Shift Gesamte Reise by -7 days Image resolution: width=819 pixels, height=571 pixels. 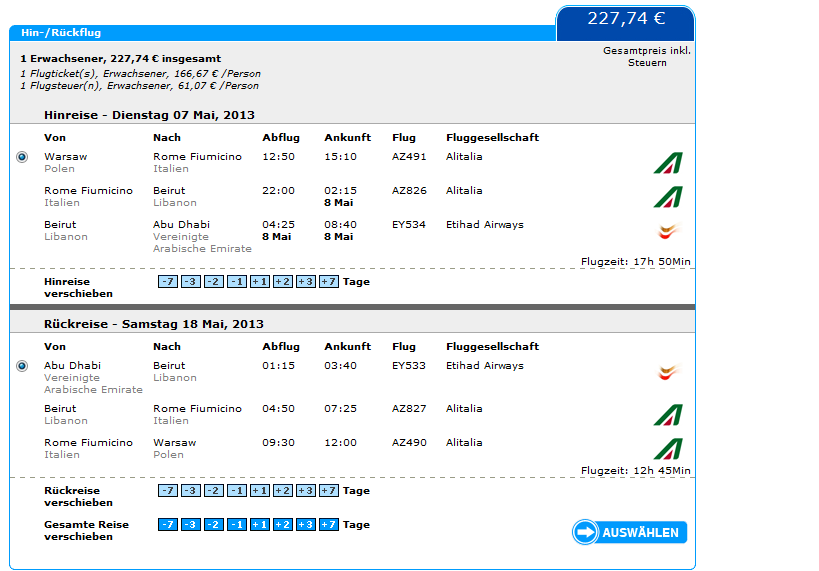click(168, 525)
